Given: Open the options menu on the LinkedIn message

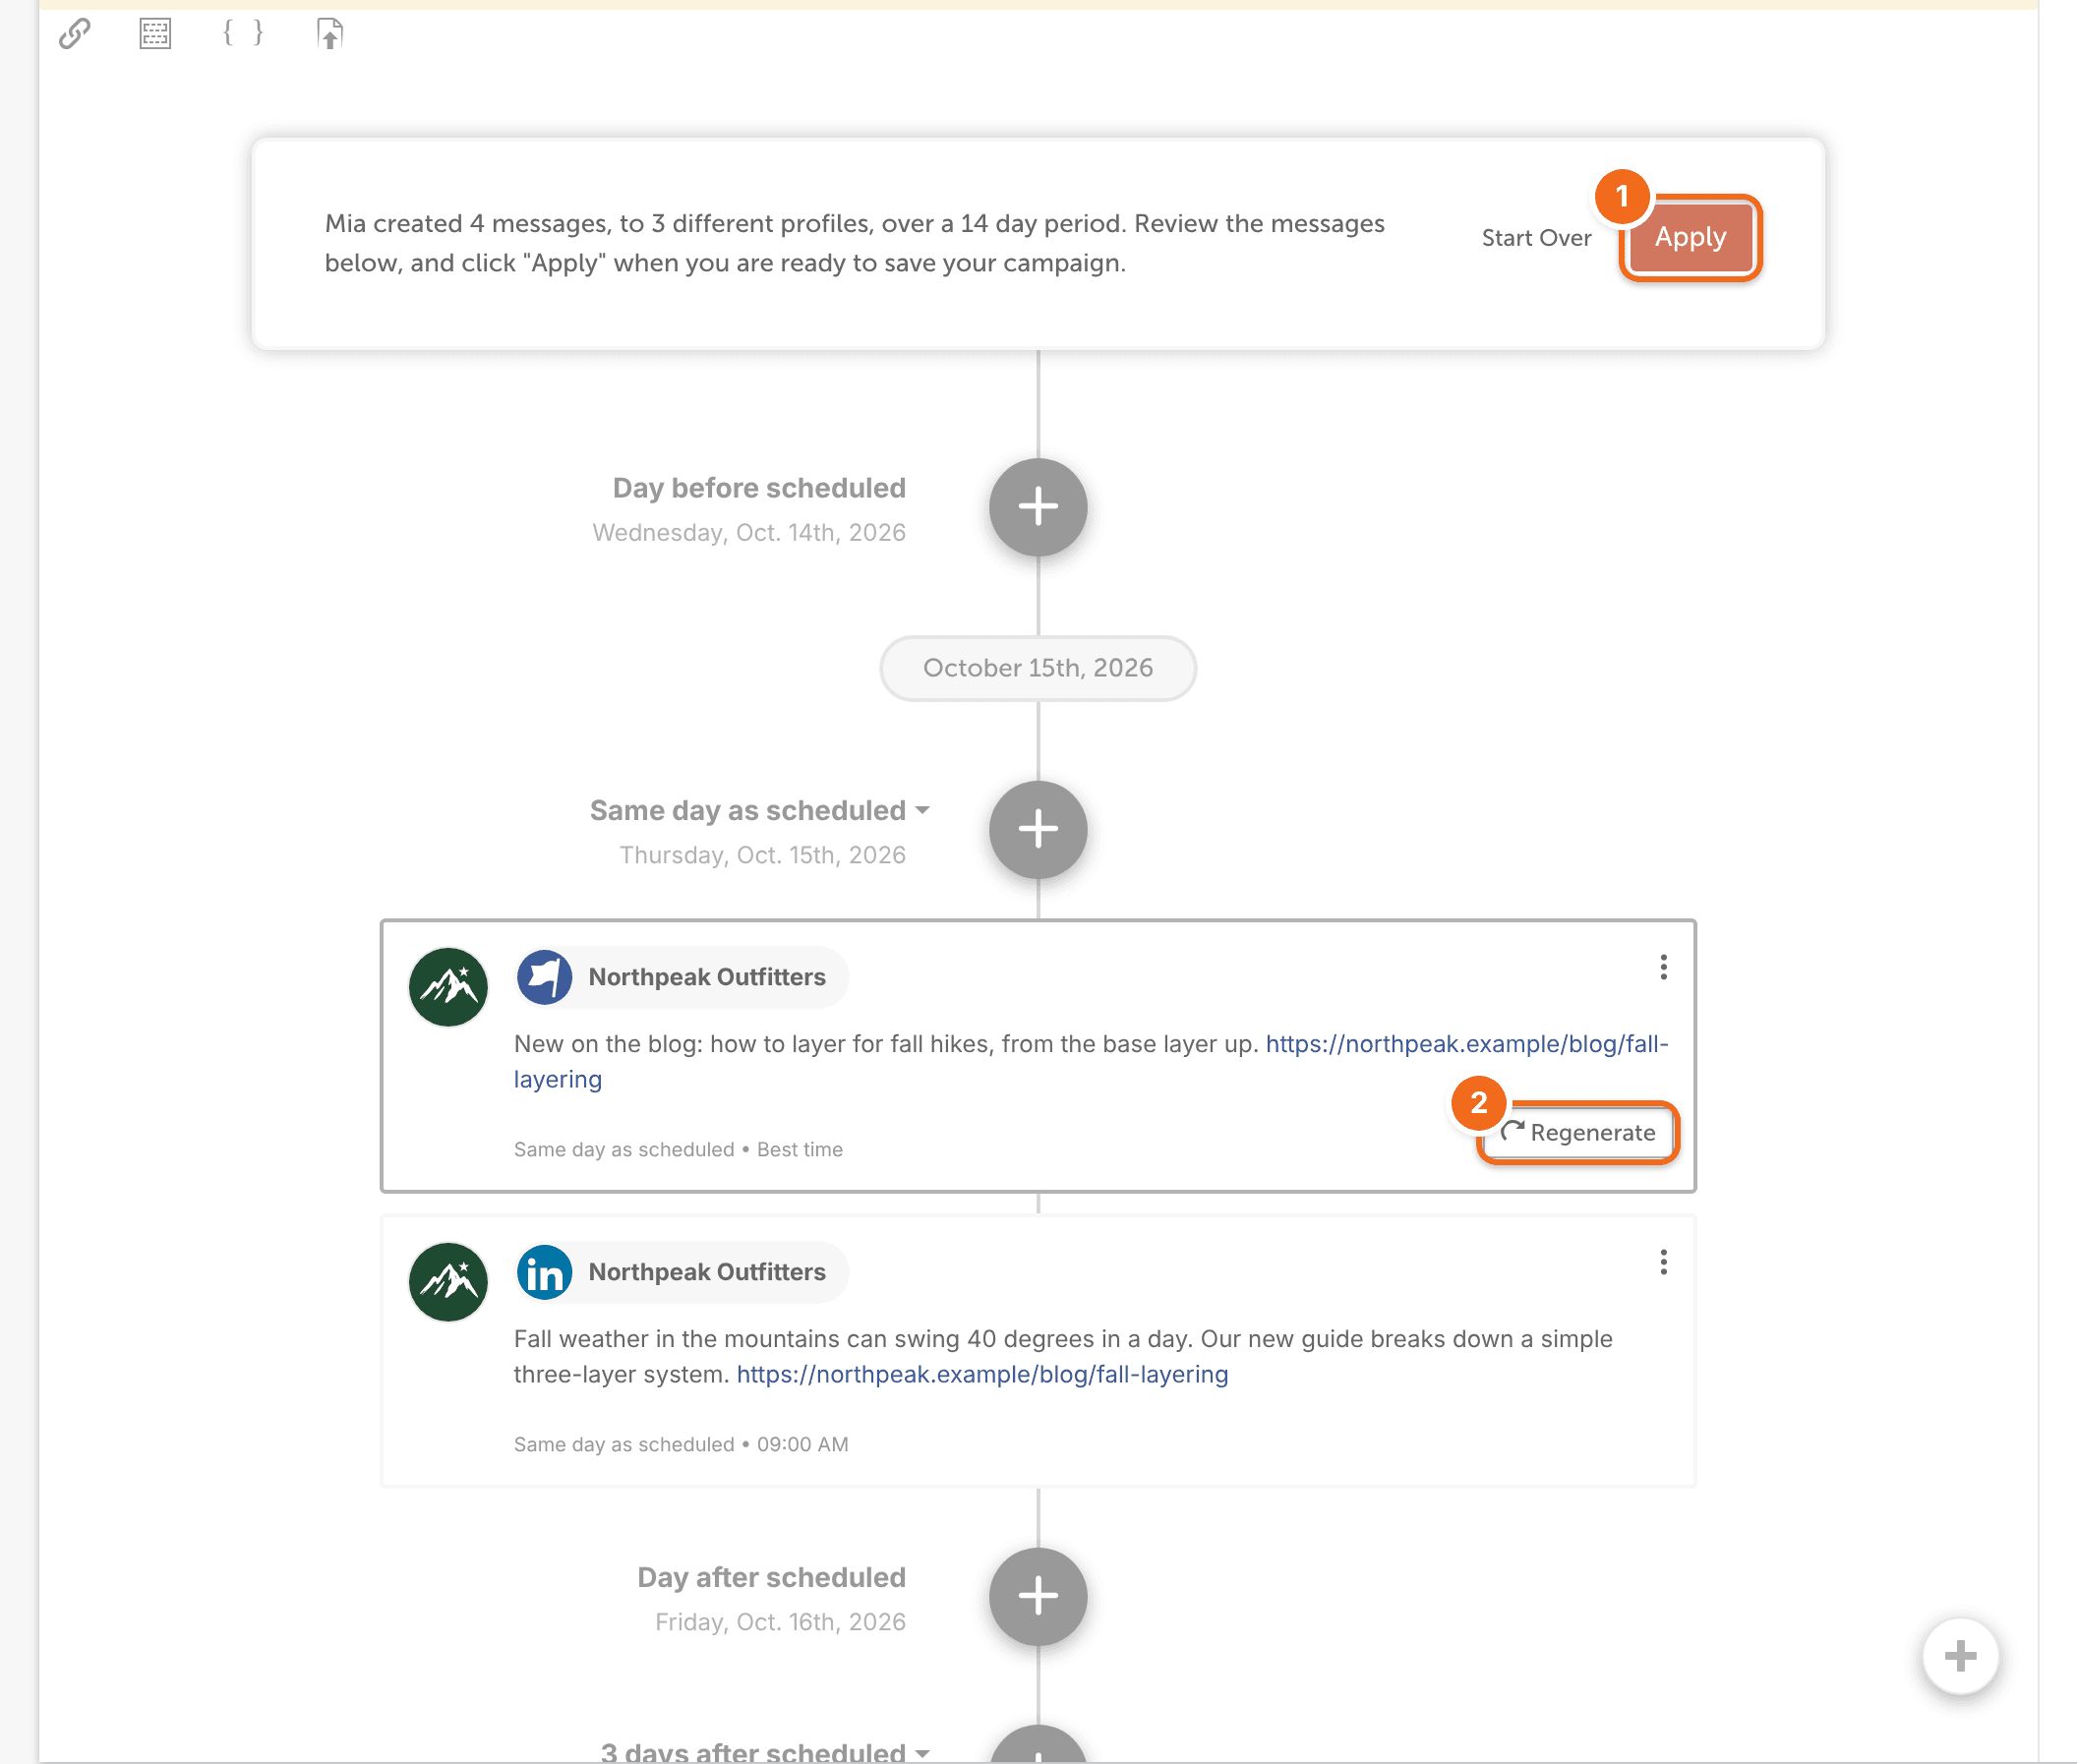Looking at the screenshot, I should (1663, 1262).
